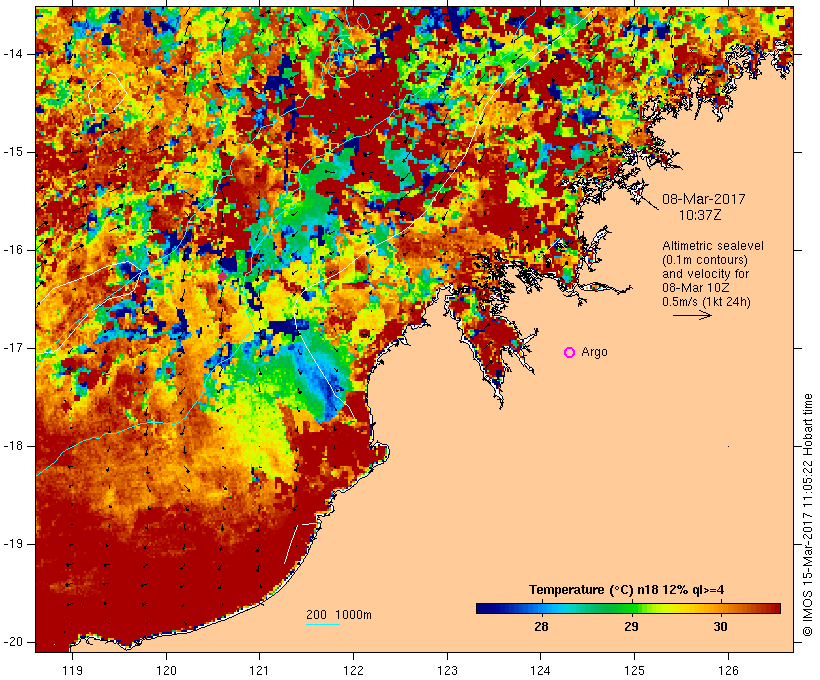Click the latitude label '-14'
Image resolution: width=820 pixels, height=680 pixels.
click(x=13, y=54)
